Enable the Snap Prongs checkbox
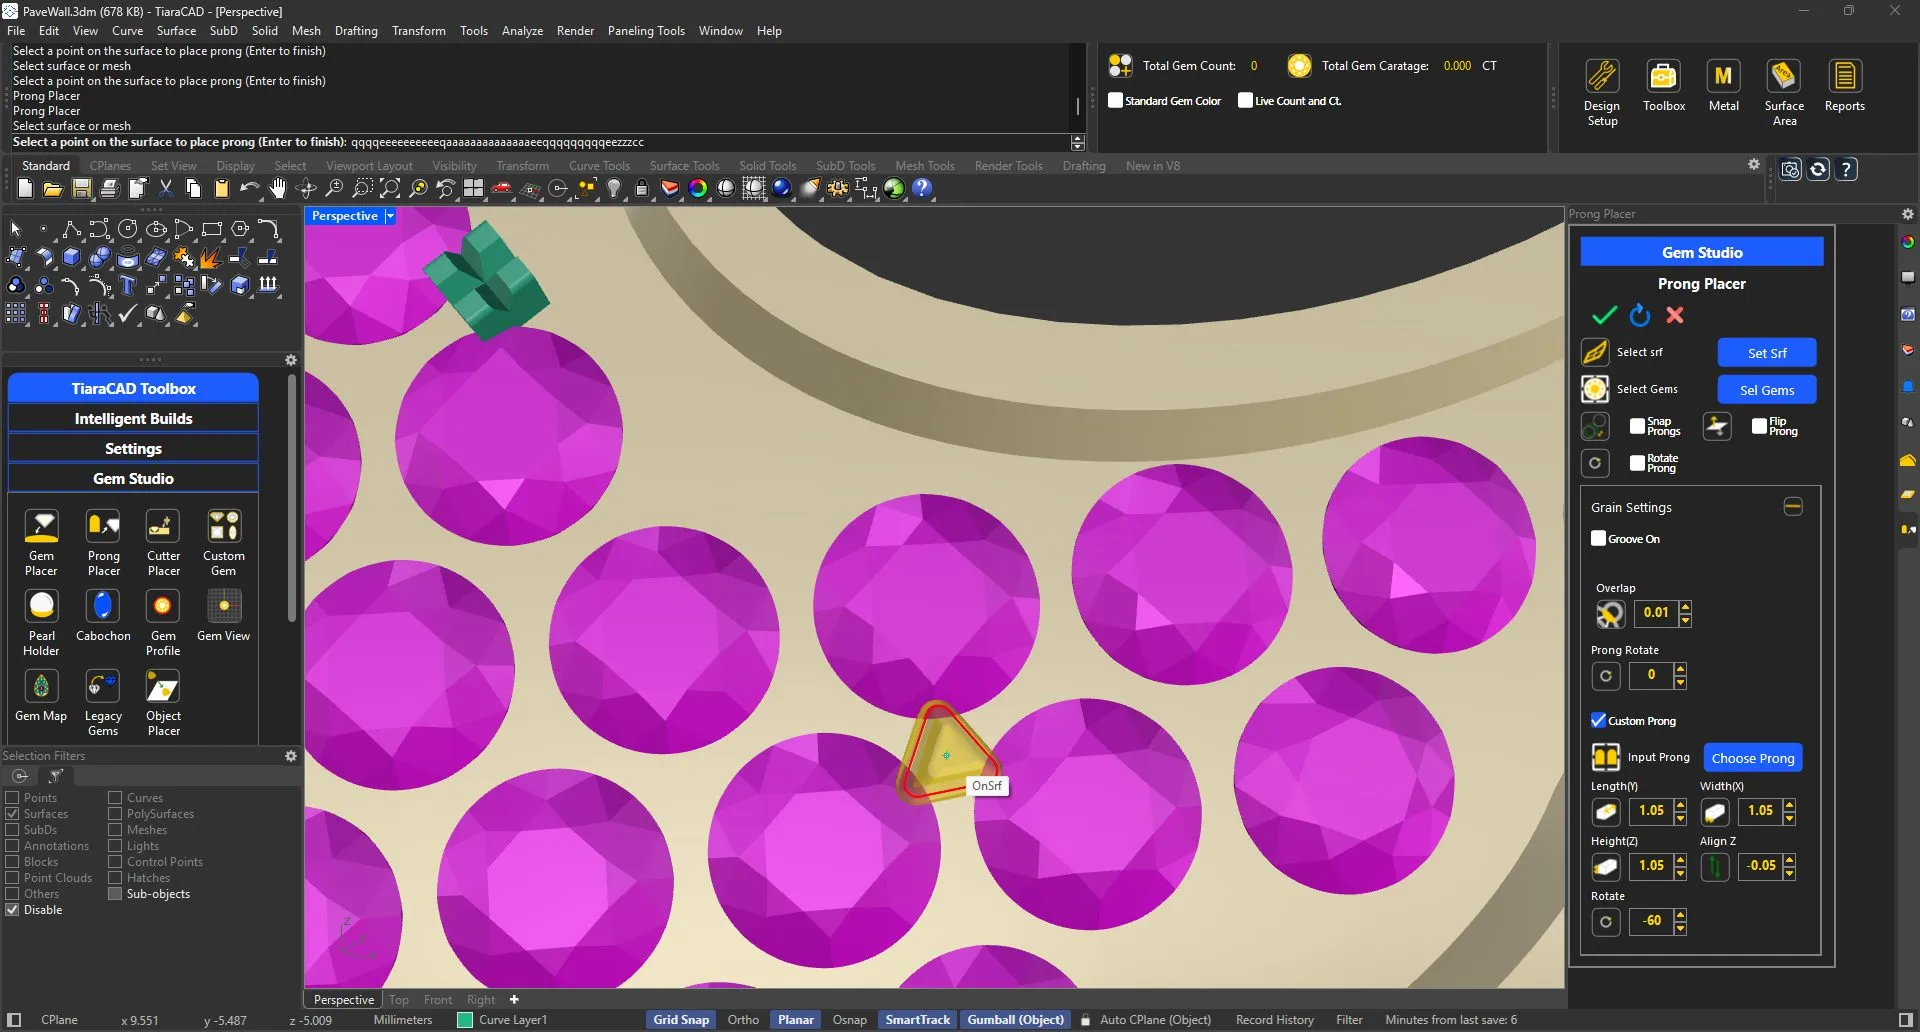 coord(1637,427)
